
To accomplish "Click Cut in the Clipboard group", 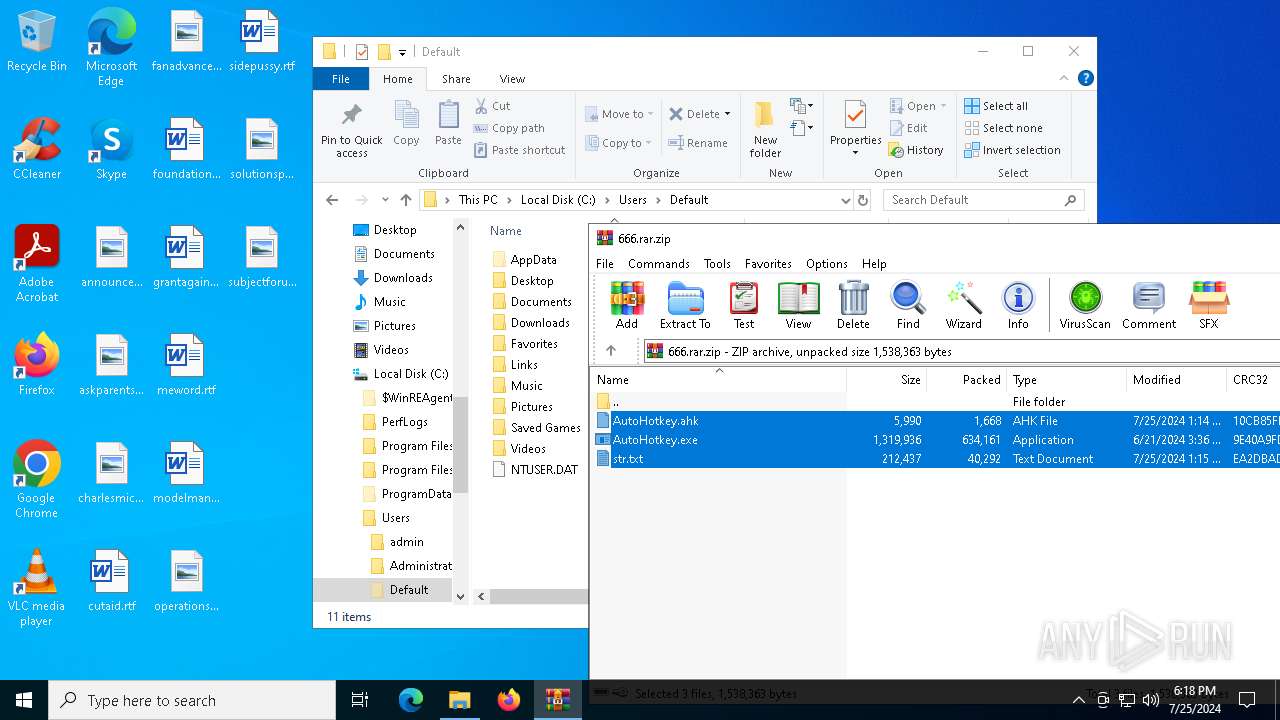I will tap(492, 106).
